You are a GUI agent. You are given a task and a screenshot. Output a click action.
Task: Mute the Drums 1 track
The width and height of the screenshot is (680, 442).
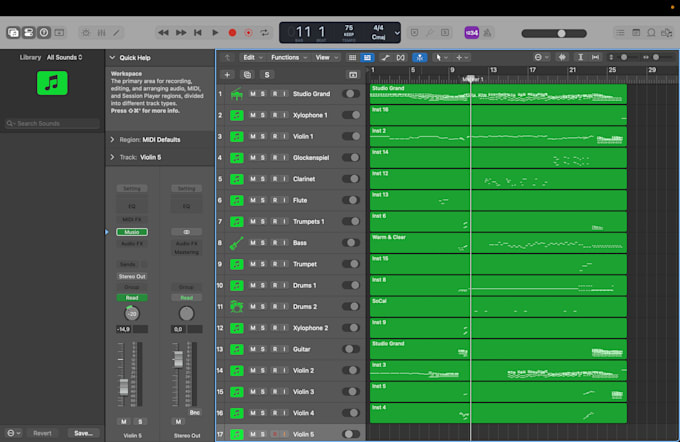point(252,285)
